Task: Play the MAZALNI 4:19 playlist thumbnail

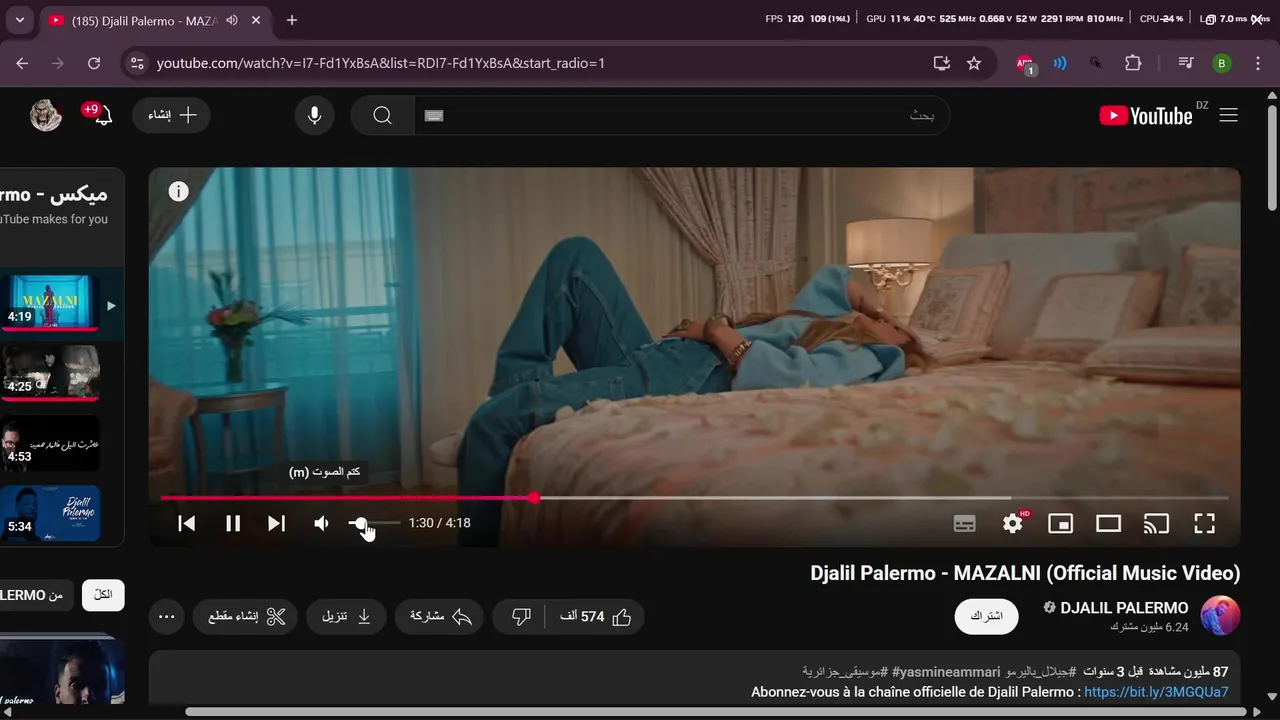Action: click(52, 301)
